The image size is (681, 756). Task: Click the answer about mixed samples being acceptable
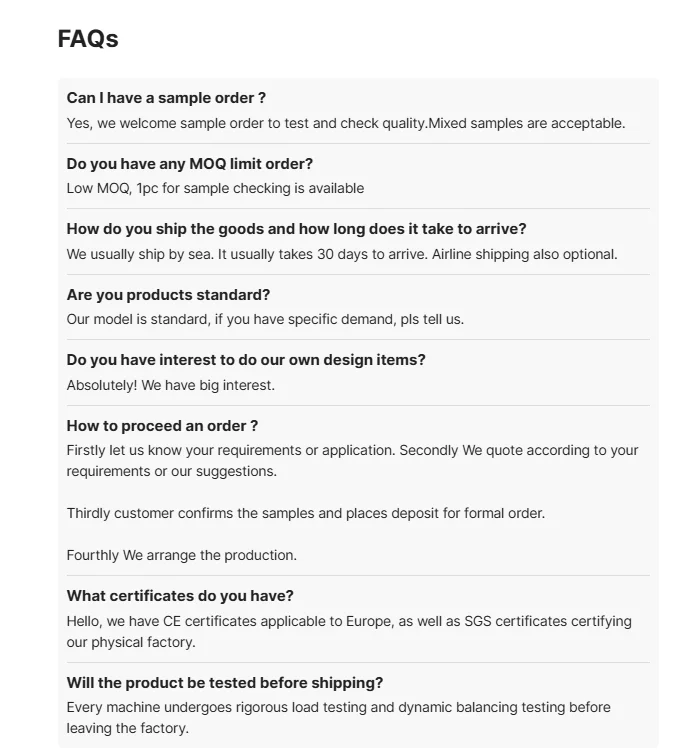(x=346, y=123)
